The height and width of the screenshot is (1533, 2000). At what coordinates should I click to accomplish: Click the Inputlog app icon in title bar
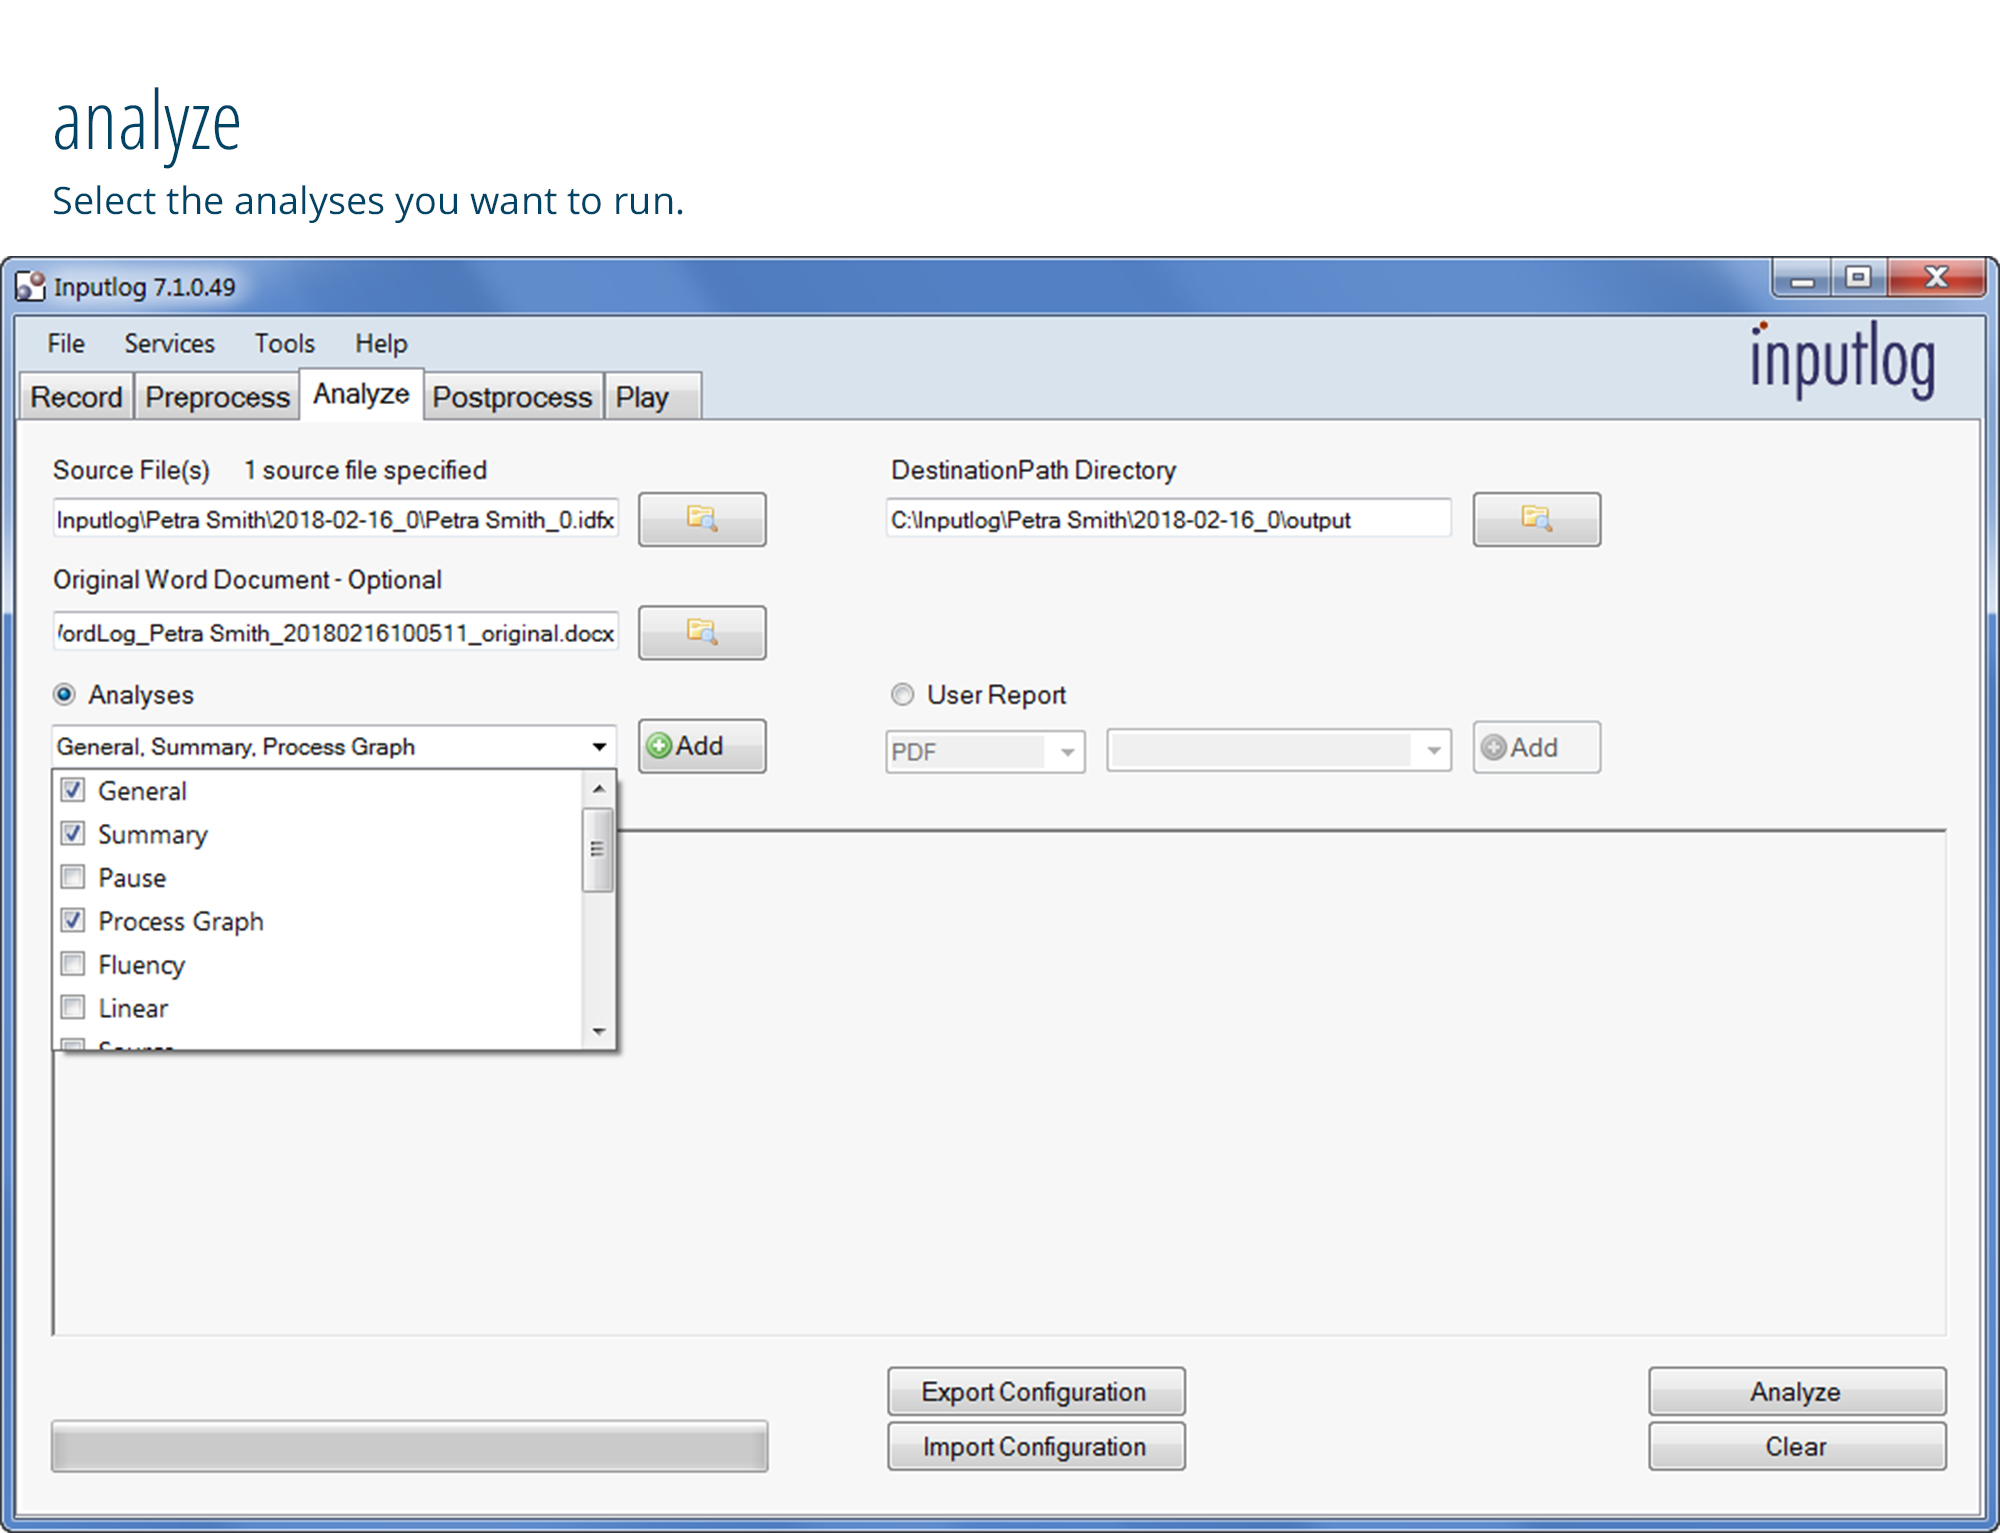pyautogui.click(x=30, y=287)
